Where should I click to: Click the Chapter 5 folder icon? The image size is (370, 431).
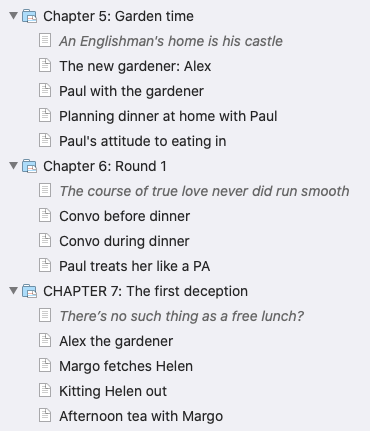pyautogui.click(x=29, y=16)
